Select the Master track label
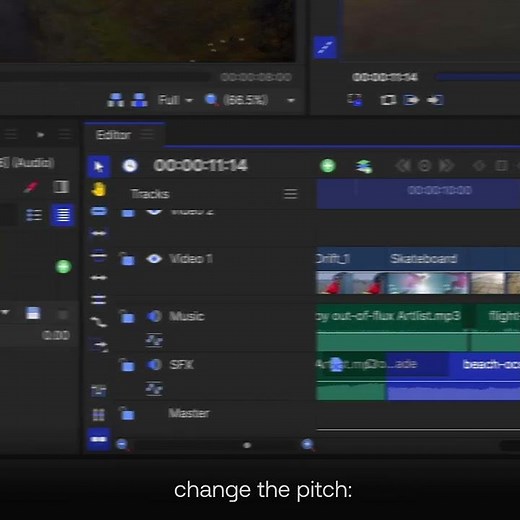 (189, 413)
